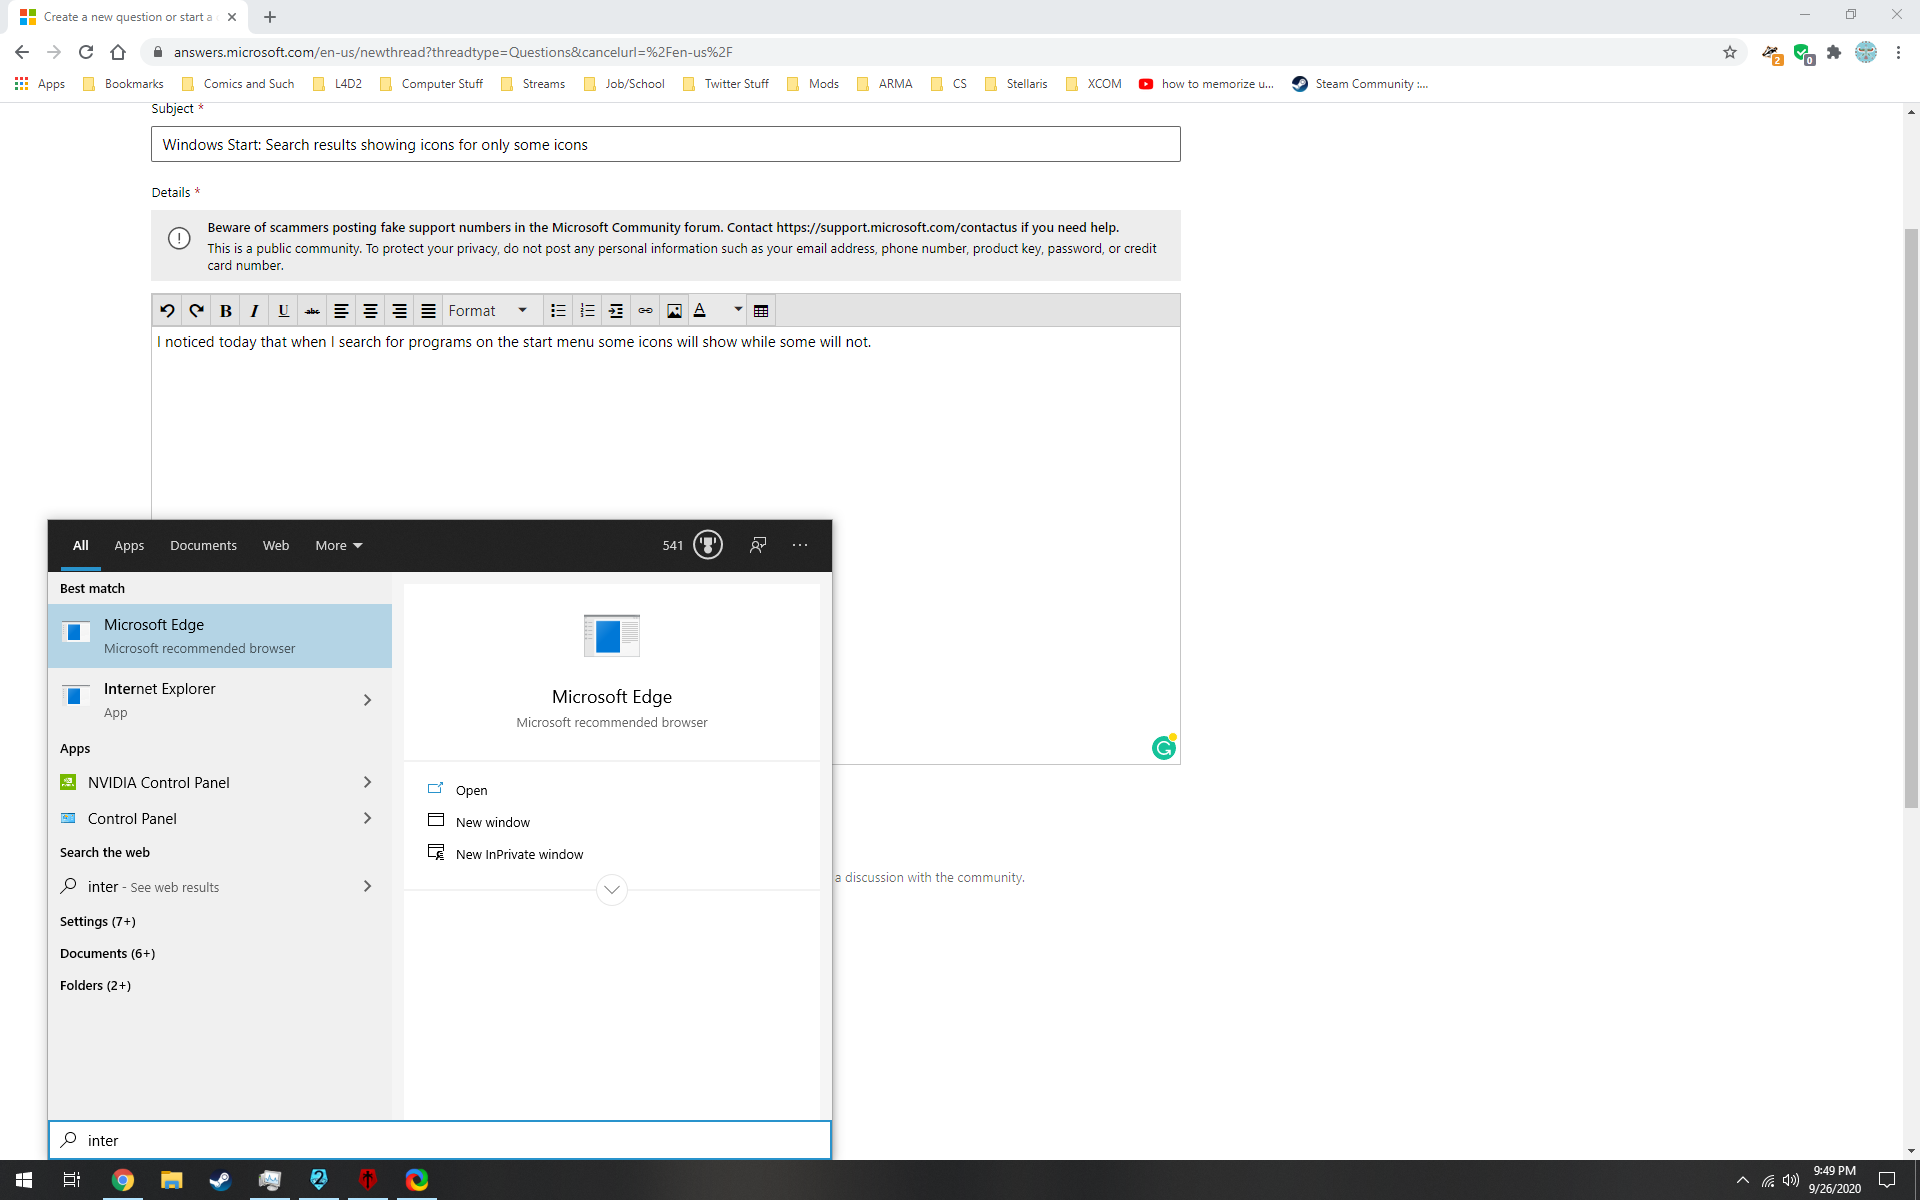This screenshot has width=1920, height=1200.
Task: Insert a table with table icon
Action: click(x=761, y=311)
